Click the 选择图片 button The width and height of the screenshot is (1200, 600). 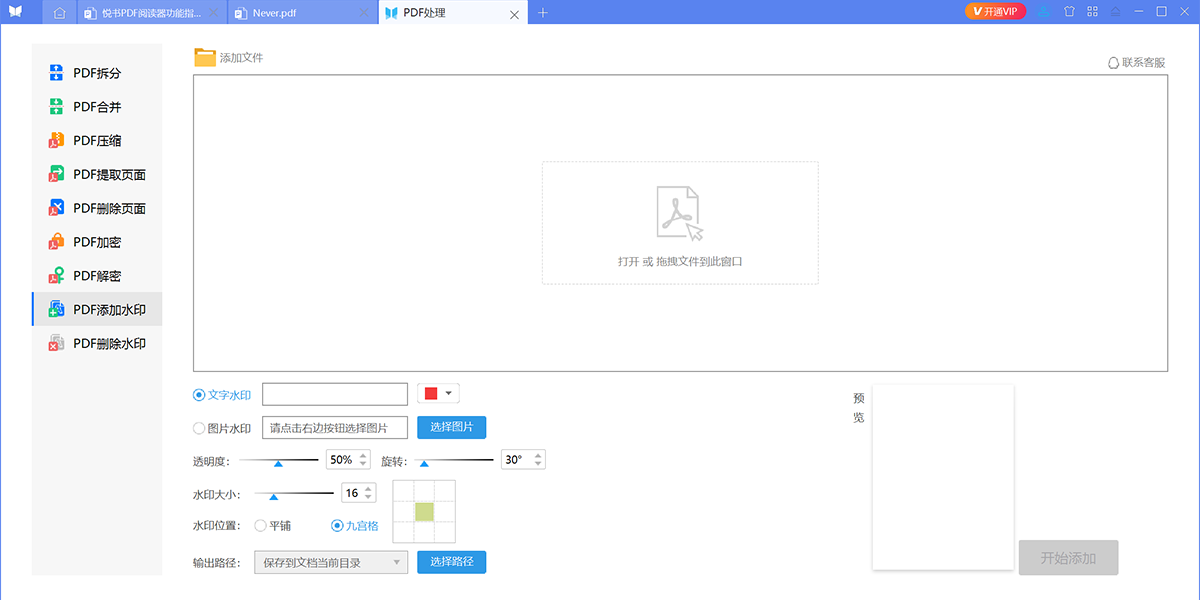pos(451,428)
